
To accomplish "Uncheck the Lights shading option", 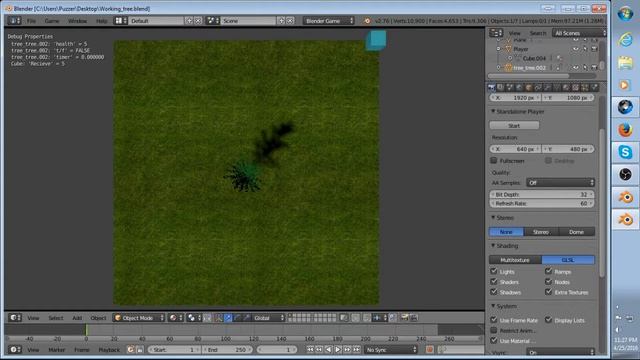I will point(494,271).
